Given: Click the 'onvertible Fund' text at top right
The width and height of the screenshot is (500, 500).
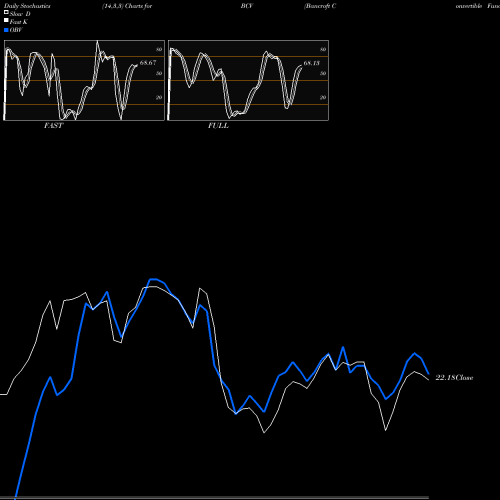Looking at the screenshot, I should (478, 6).
